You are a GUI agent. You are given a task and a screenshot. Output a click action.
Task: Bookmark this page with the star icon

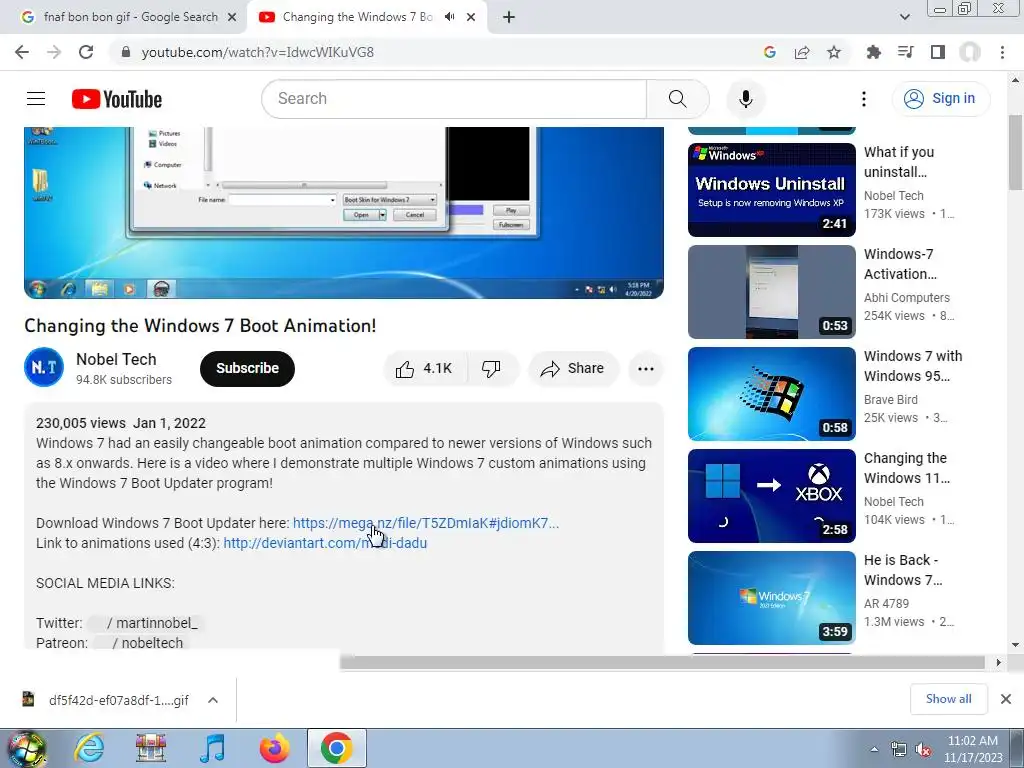click(834, 52)
